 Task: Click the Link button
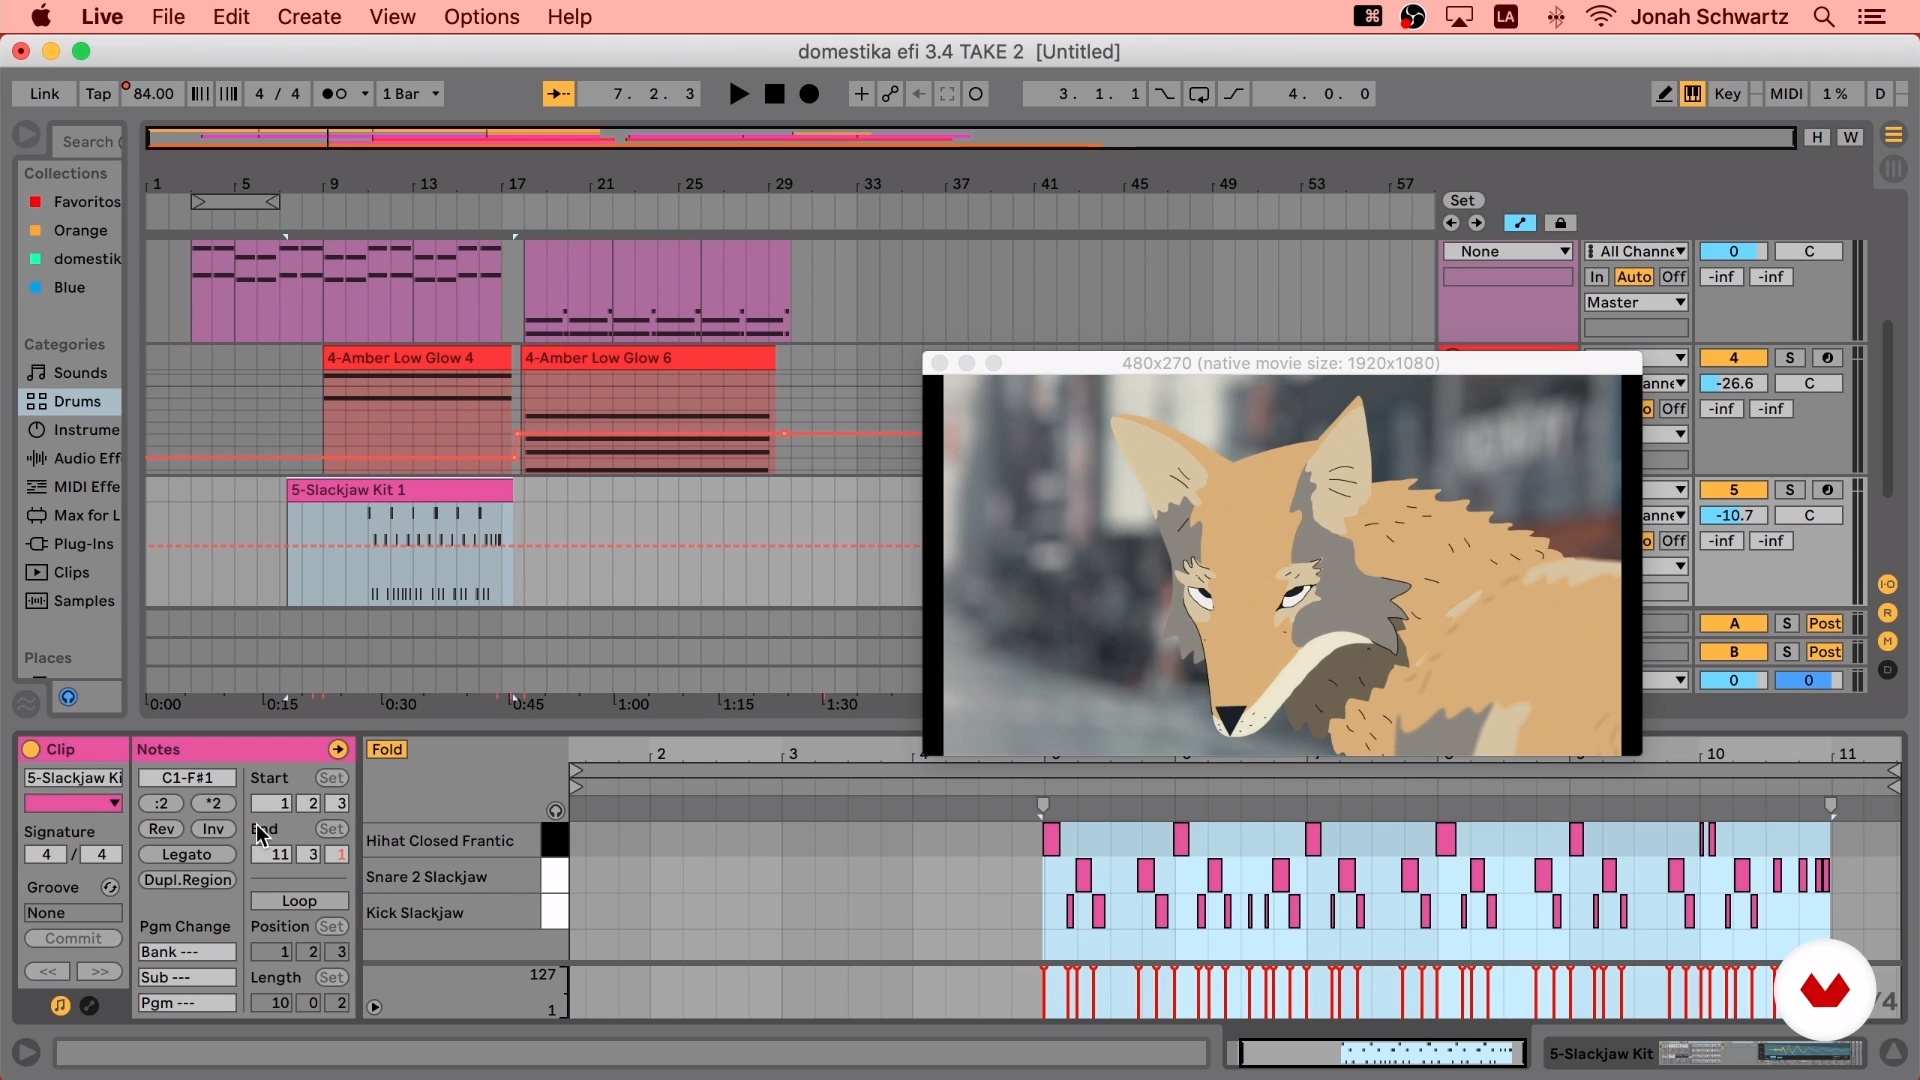44,94
